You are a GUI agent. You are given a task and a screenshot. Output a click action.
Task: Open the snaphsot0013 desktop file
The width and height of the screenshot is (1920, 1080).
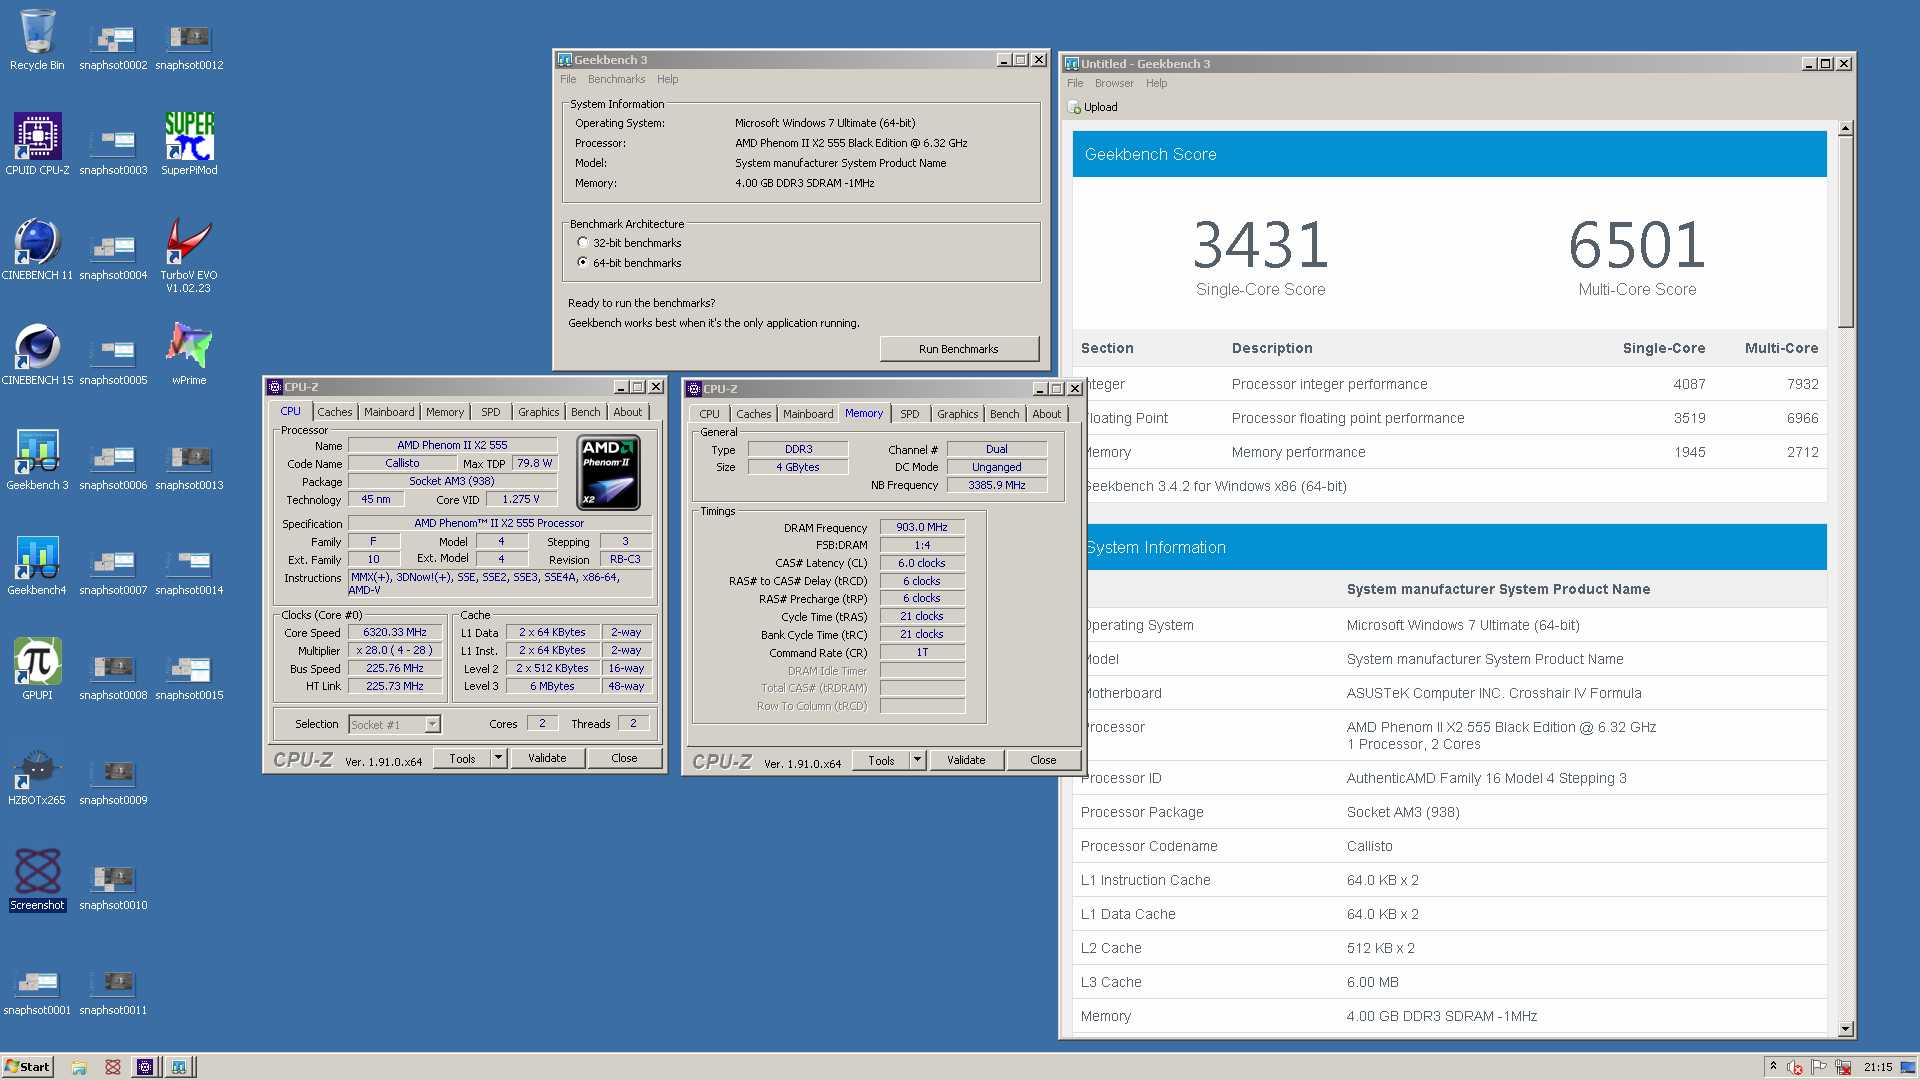[189, 468]
